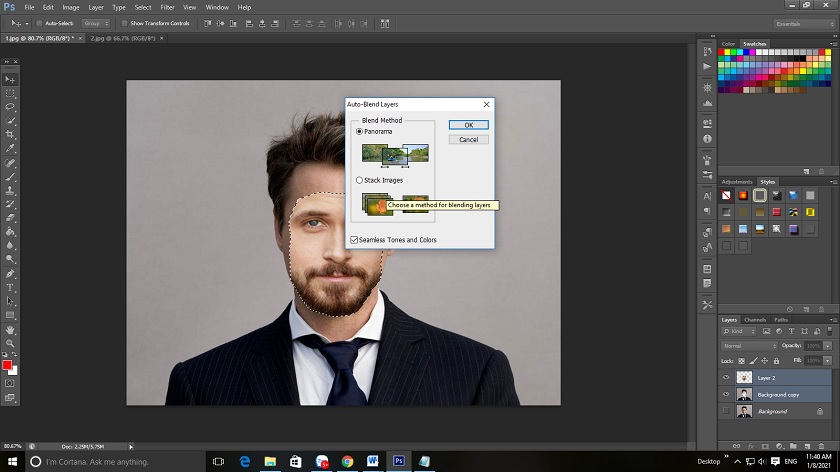Open the Swatches panel flyout menu
The height and width of the screenshot is (472, 840).
(x=833, y=44)
